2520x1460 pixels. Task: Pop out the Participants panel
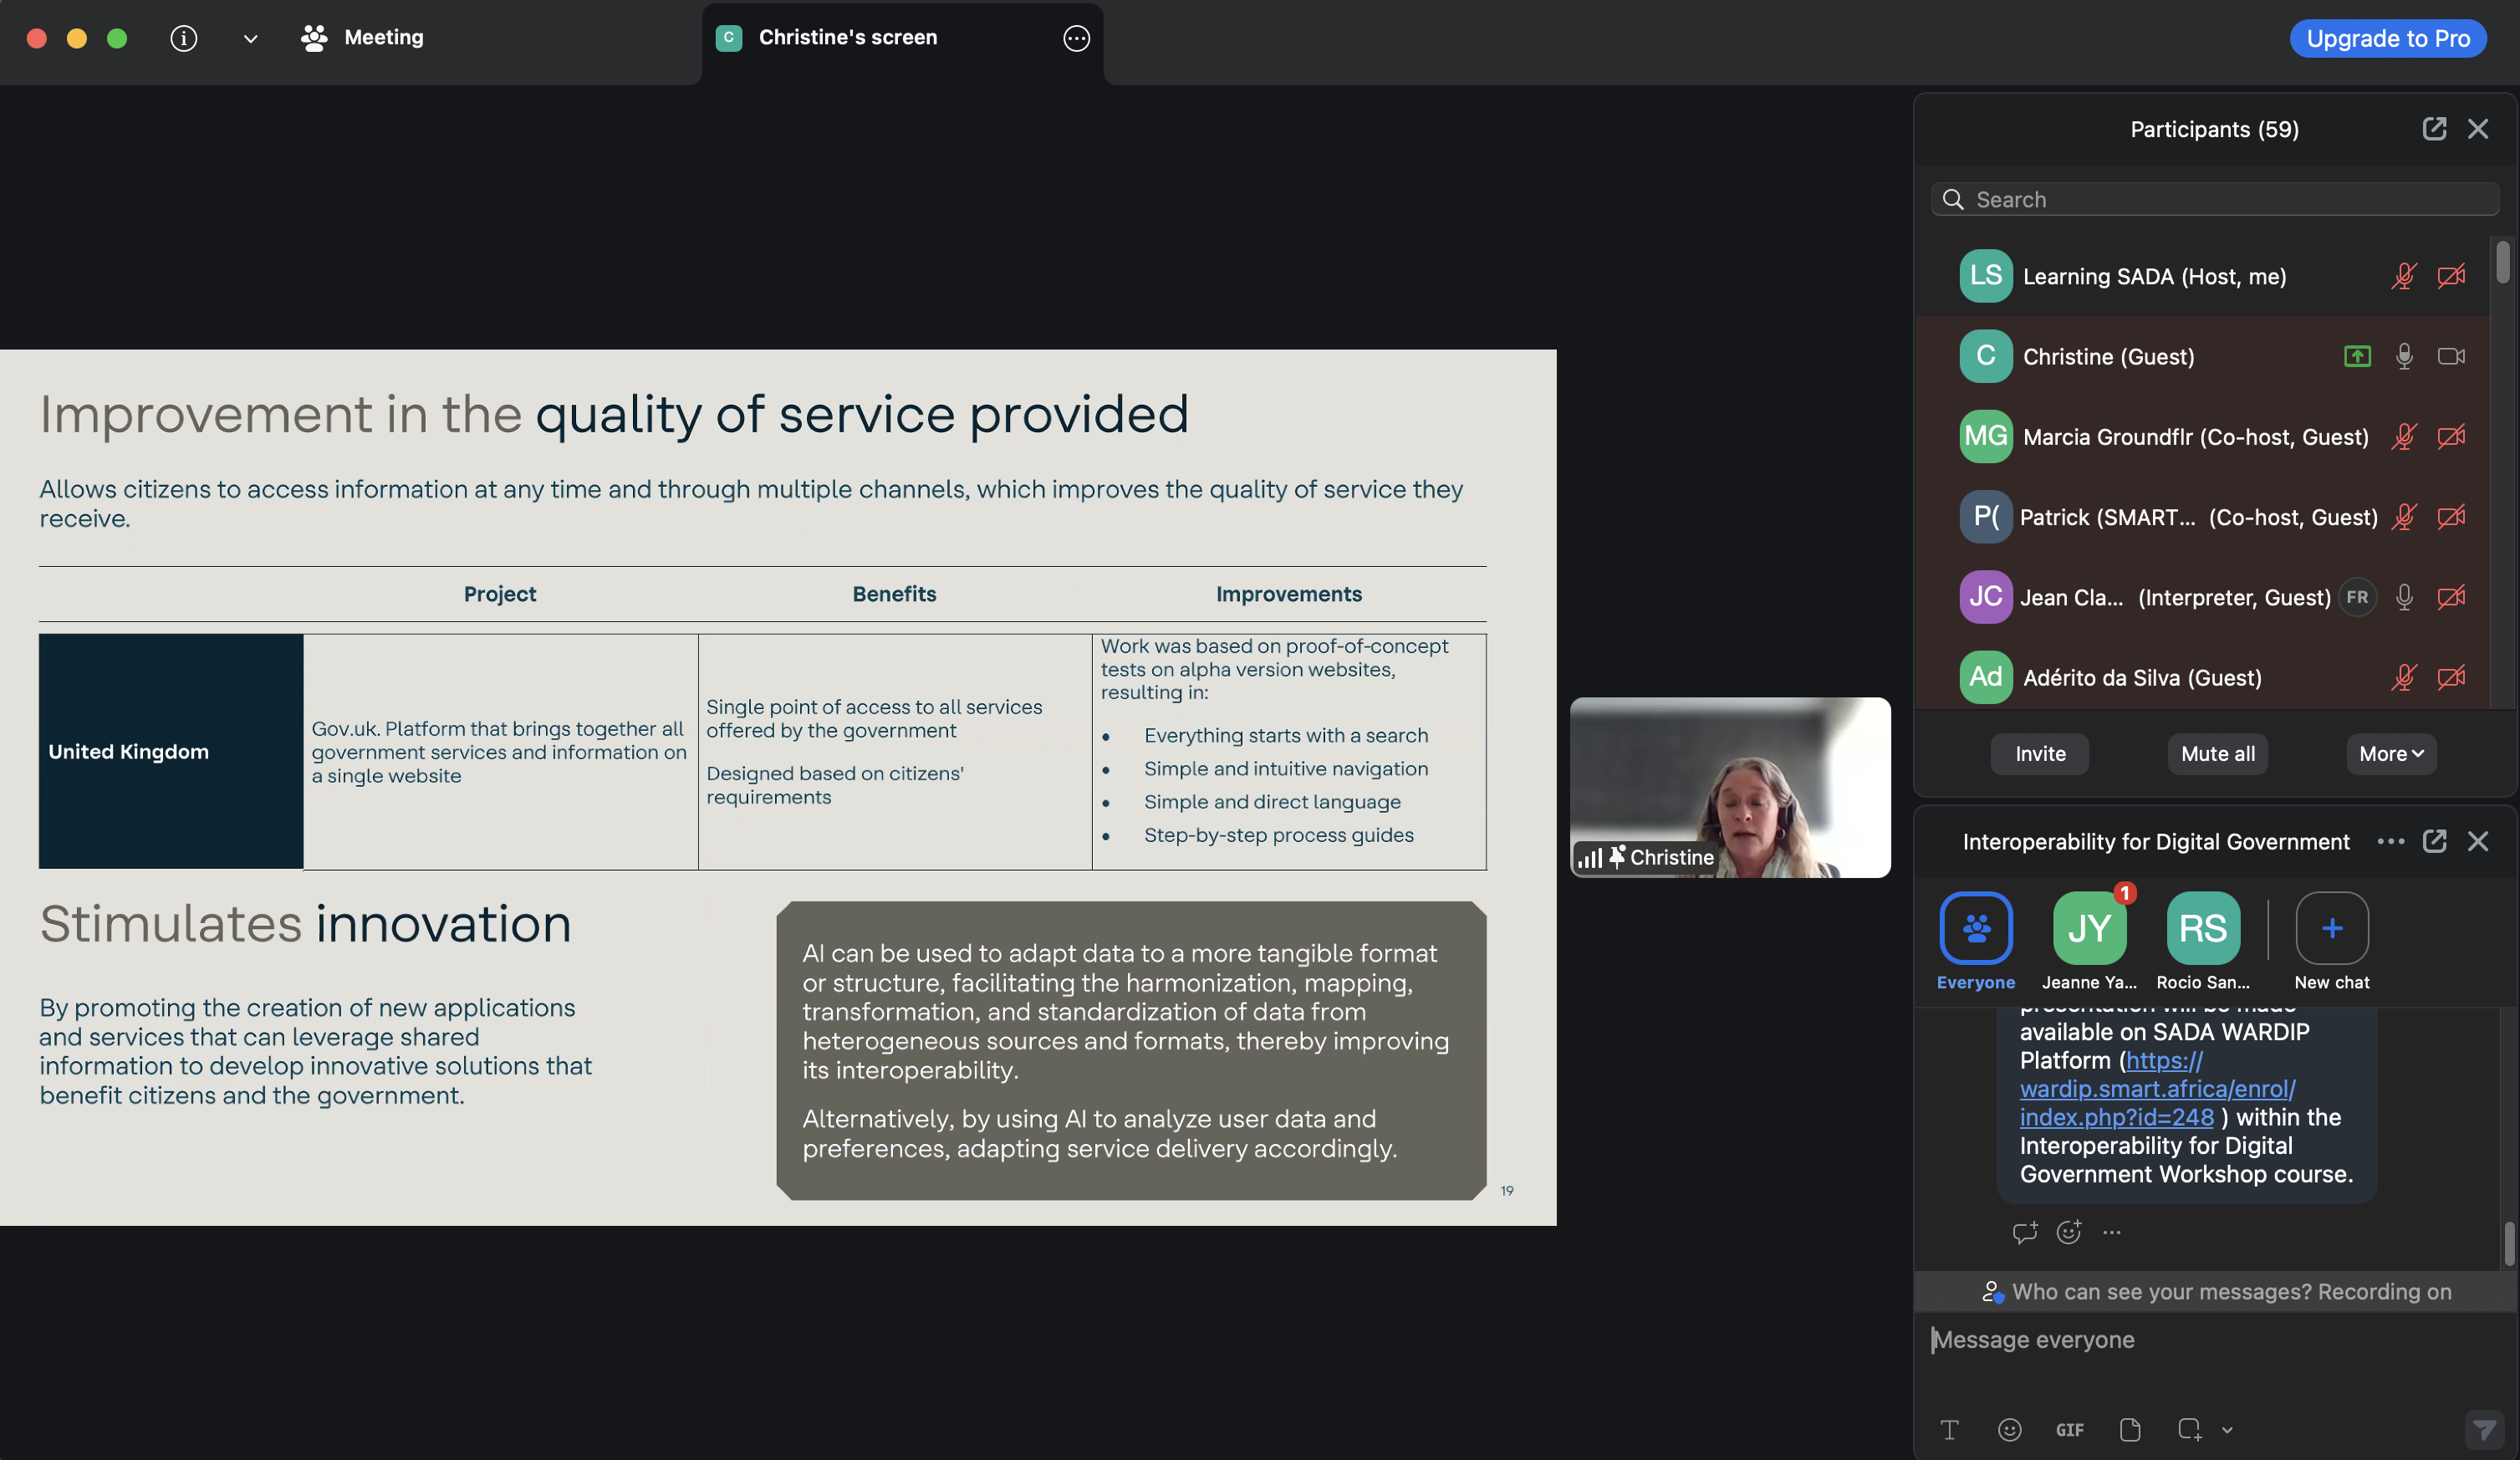2434,129
